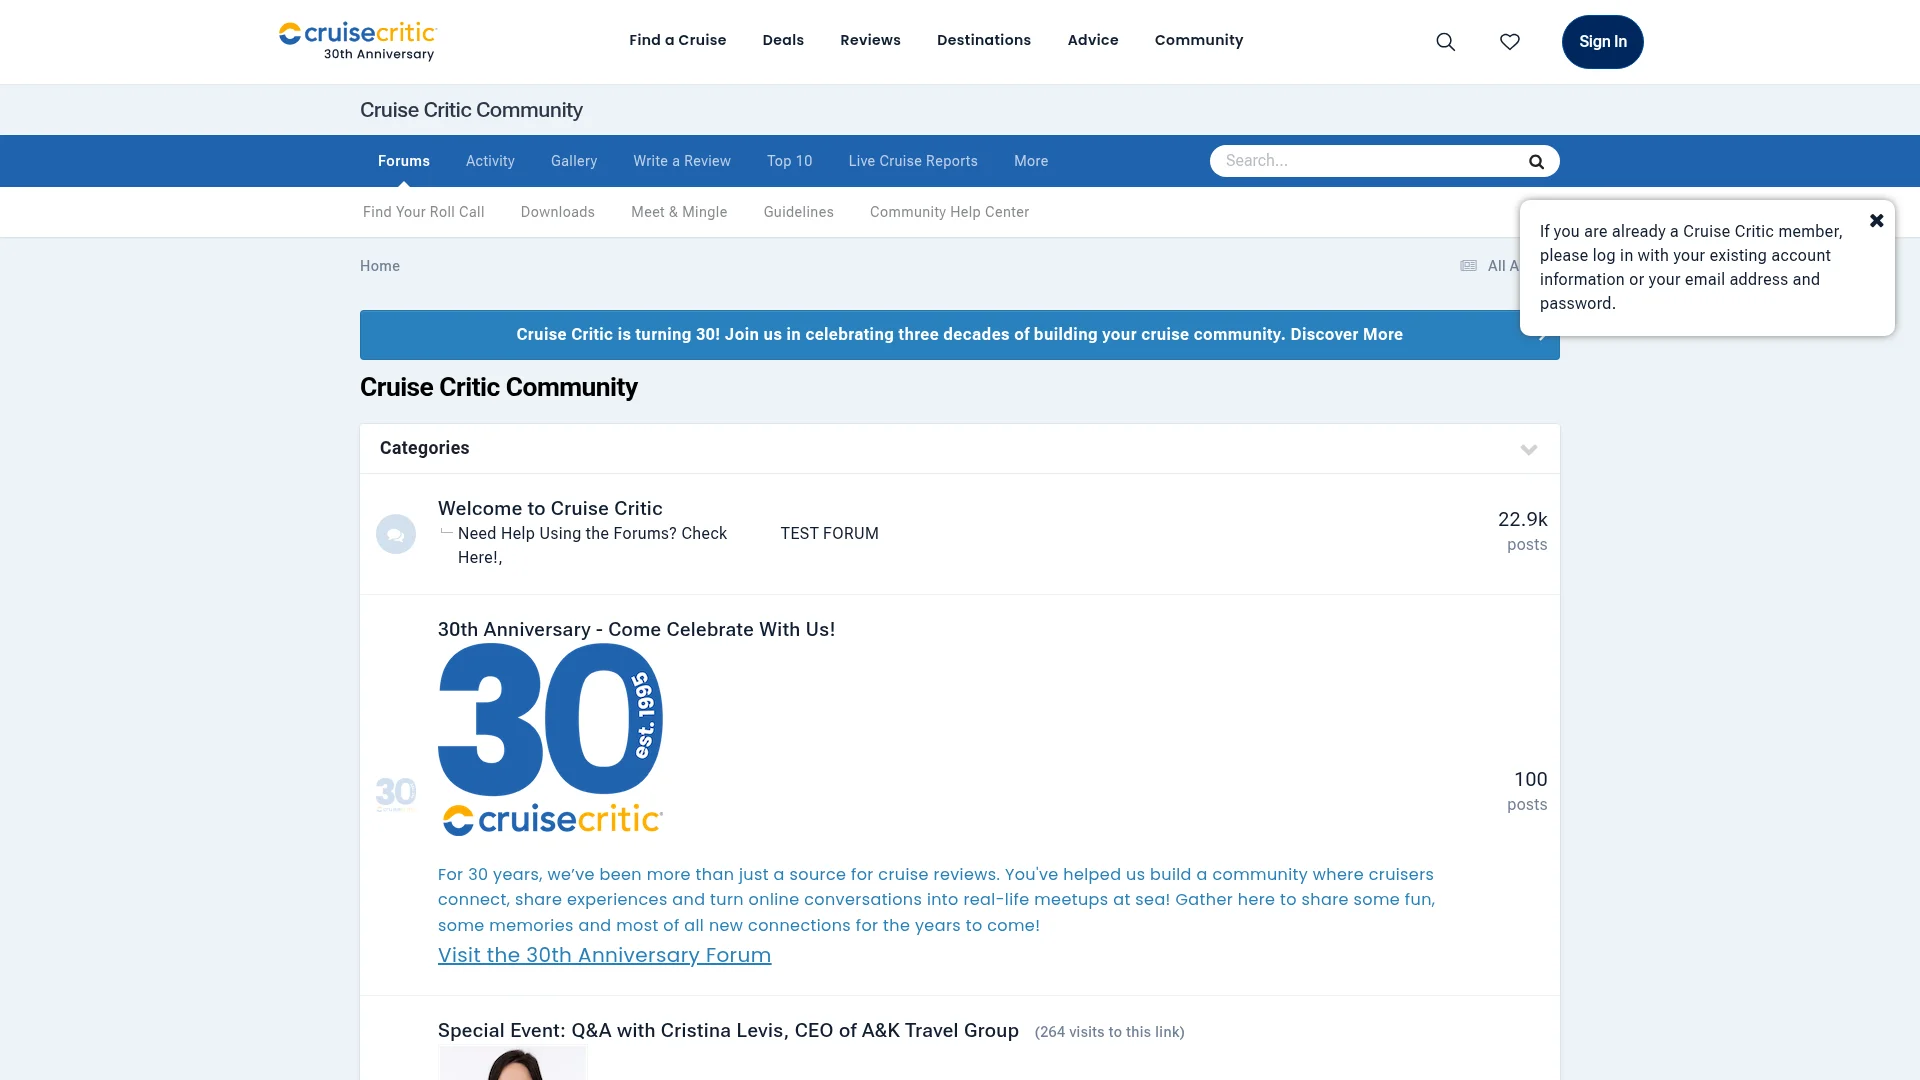Click the magnifier in community search box
Viewport: 1920px width, 1080px height.
coord(1536,161)
